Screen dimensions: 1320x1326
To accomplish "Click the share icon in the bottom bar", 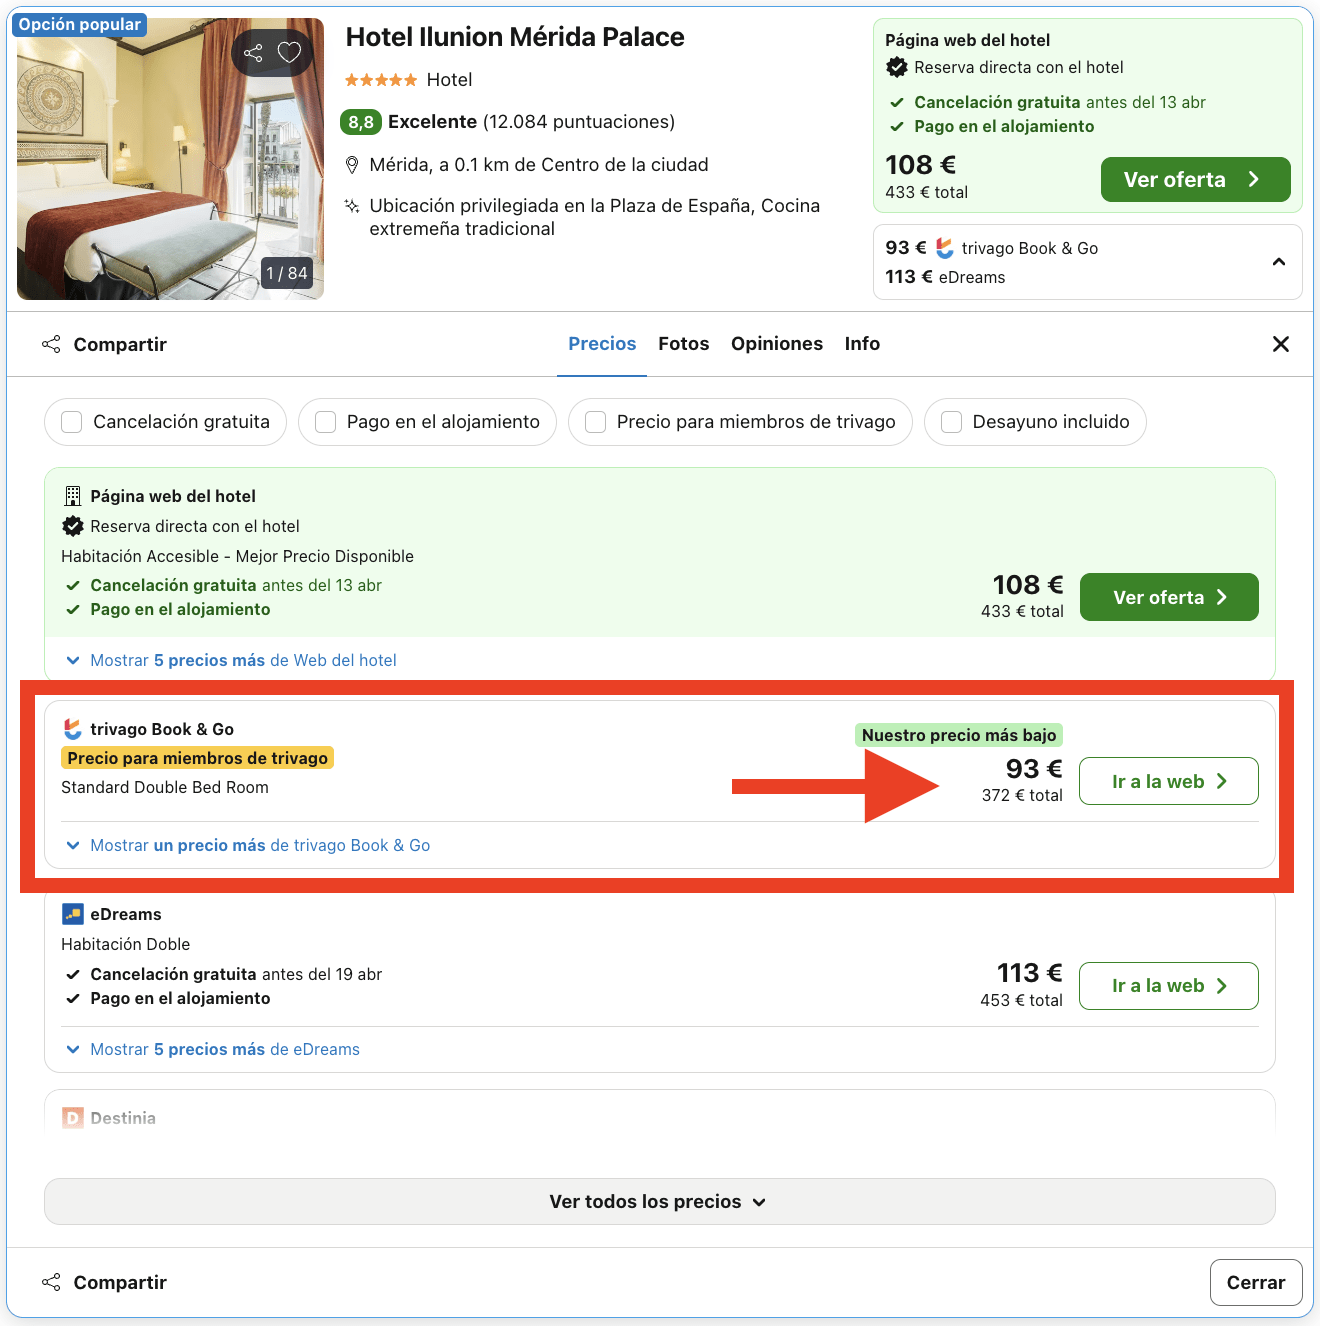I will pos(51,1281).
